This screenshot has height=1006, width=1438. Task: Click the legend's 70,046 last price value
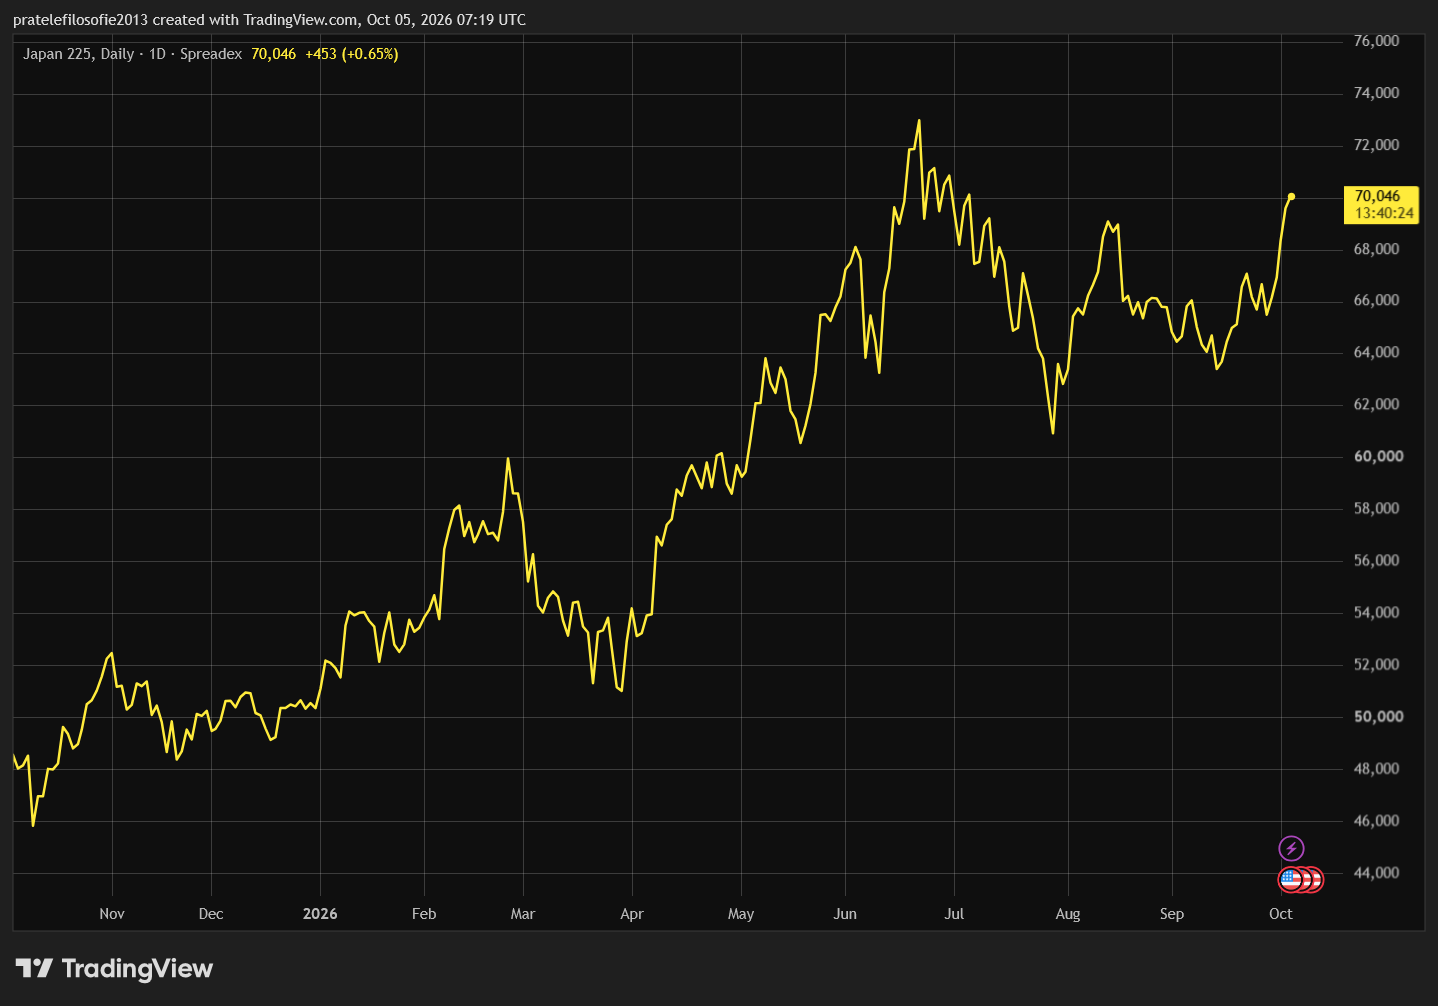274,54
